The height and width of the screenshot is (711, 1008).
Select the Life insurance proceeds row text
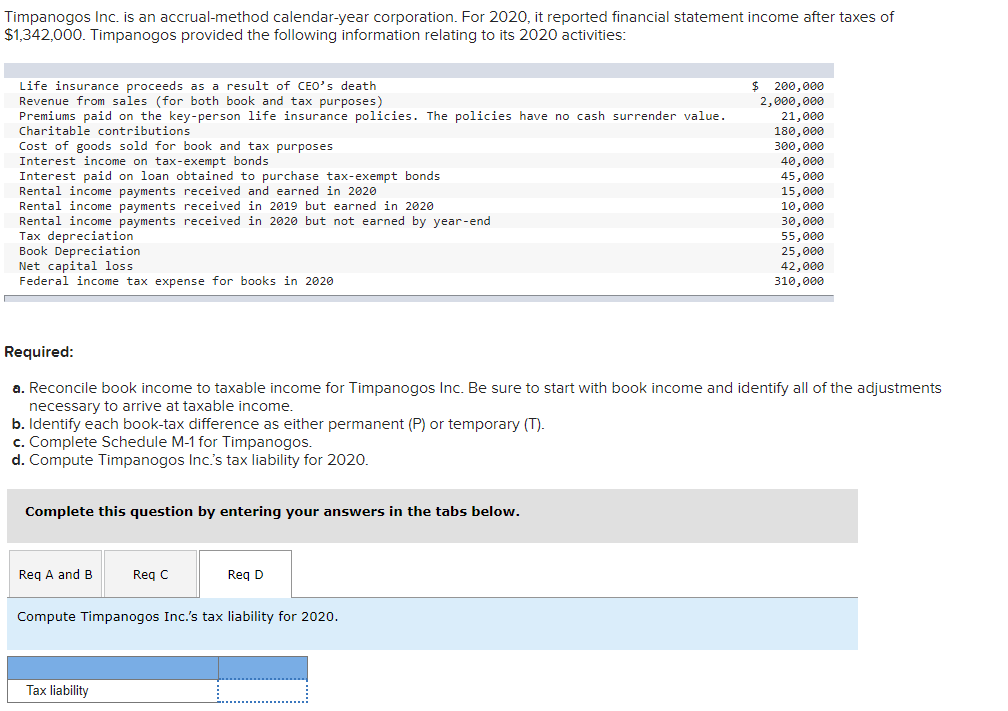coord(197,86)
